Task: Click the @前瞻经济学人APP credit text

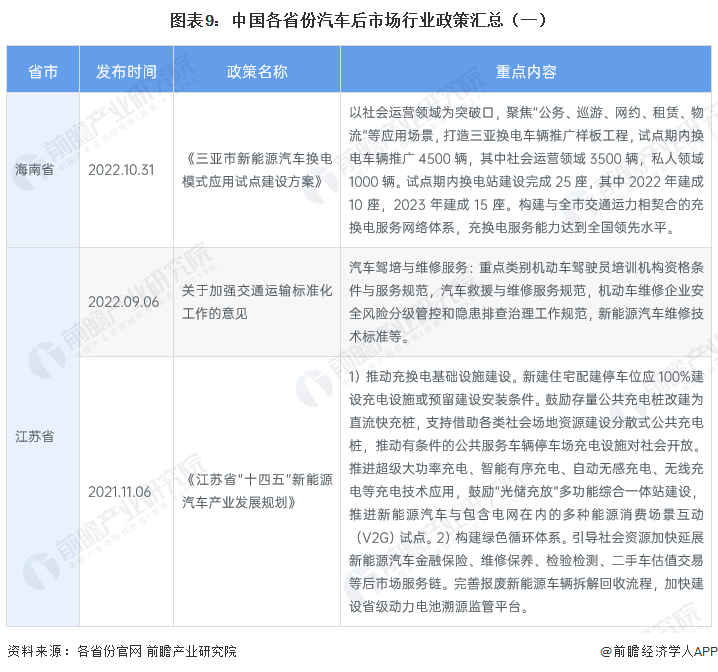Action: [x=658, y=650]
